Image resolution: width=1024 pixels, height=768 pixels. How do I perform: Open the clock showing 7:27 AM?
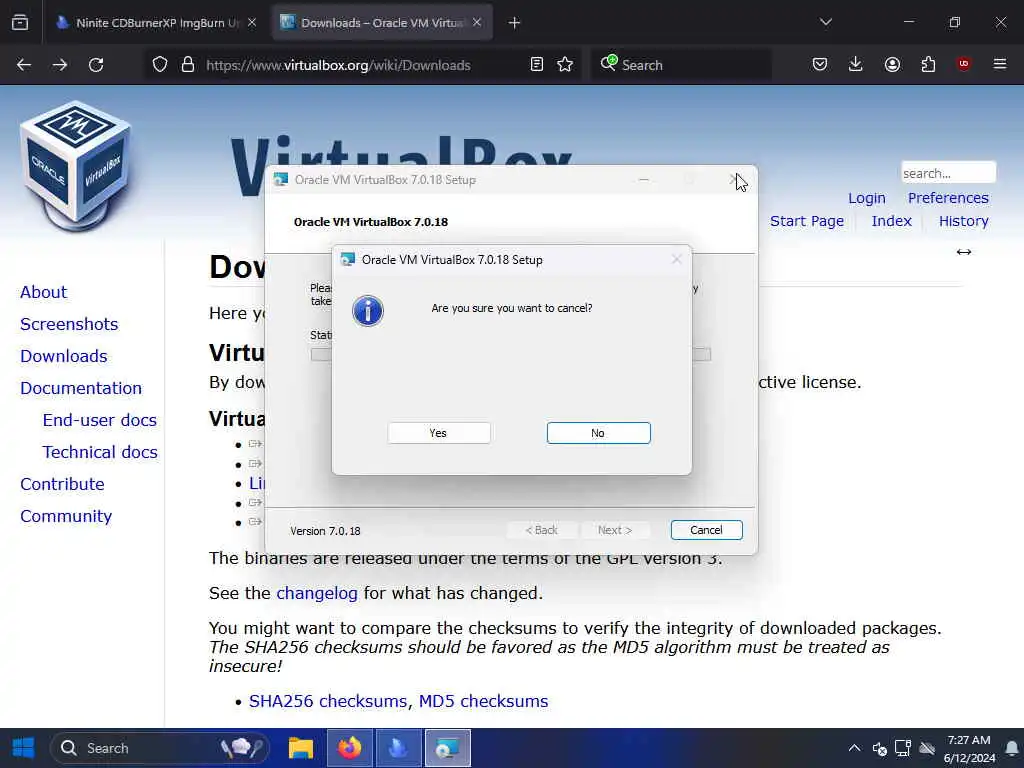[969, 748]
